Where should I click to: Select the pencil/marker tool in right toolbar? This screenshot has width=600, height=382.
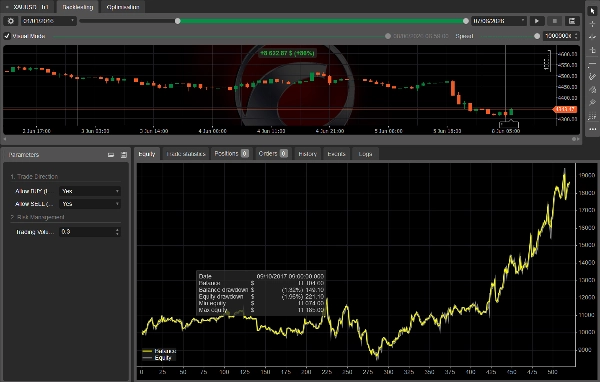(593, 77)
